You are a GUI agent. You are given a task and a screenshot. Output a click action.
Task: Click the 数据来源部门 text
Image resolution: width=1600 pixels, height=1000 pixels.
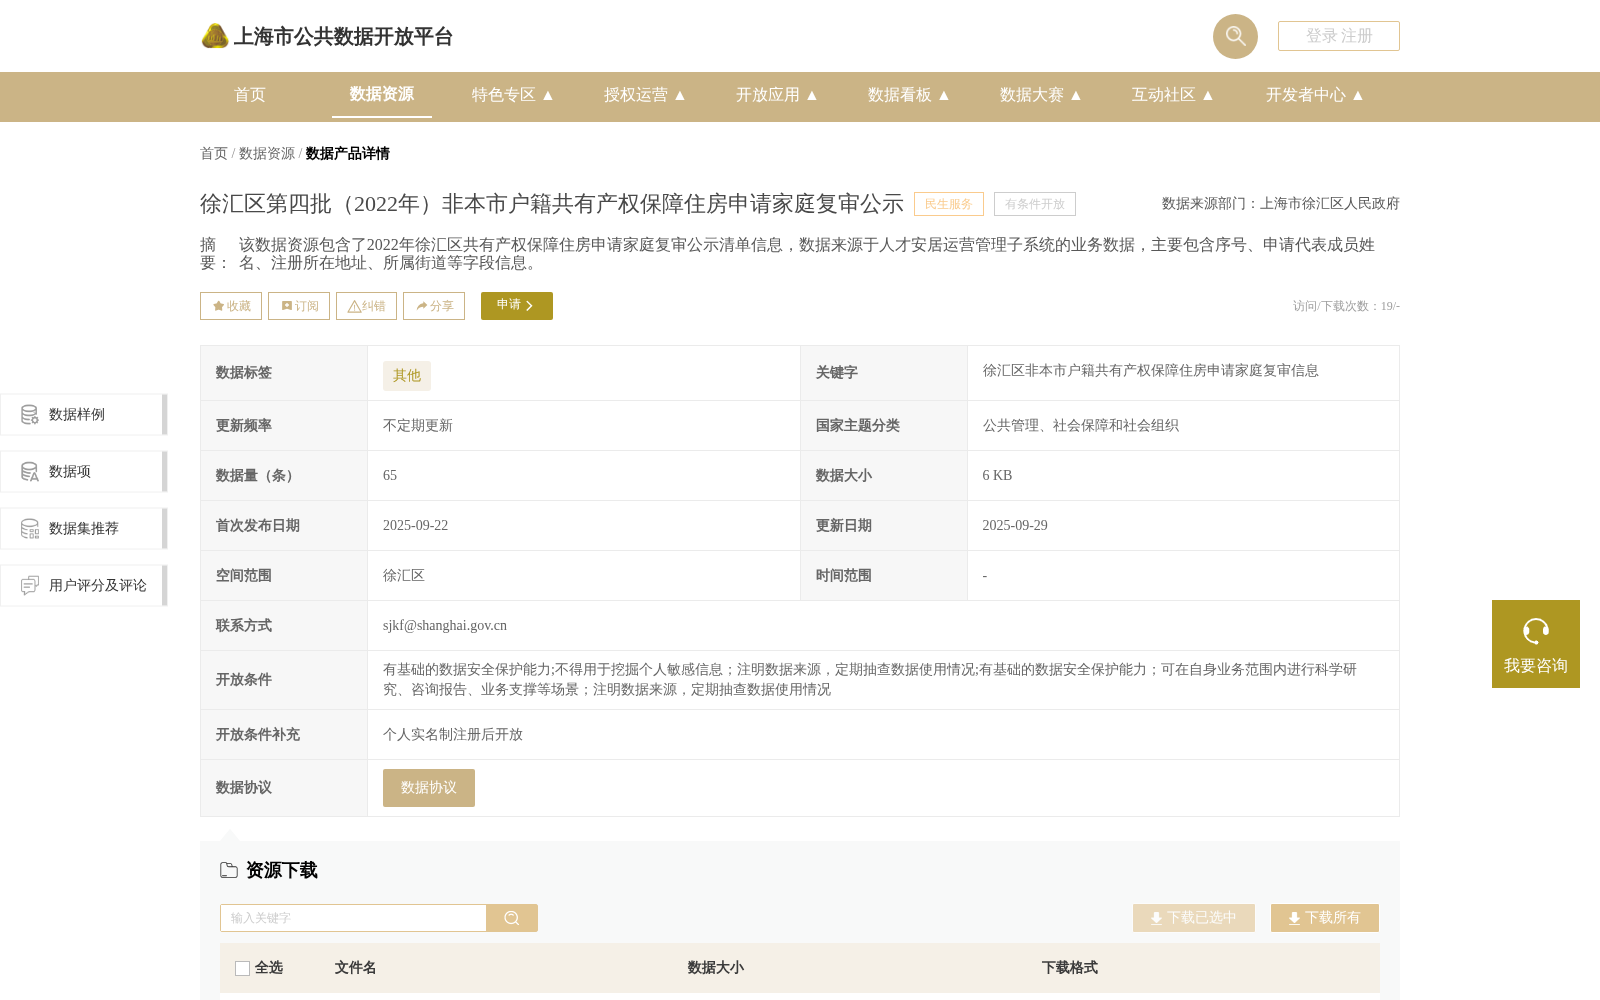point(1281,204)
